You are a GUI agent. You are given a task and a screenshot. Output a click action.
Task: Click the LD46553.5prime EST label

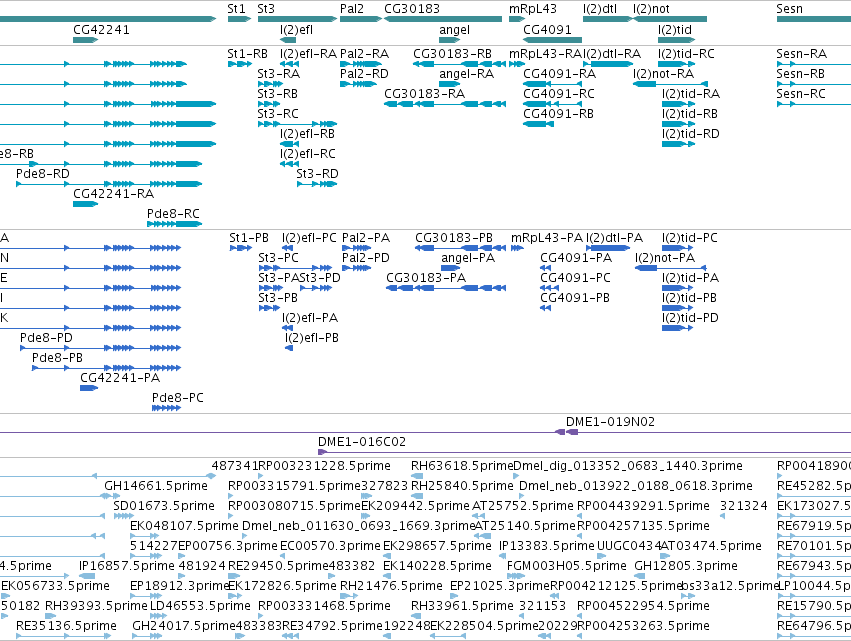click(x=200, y=606)
